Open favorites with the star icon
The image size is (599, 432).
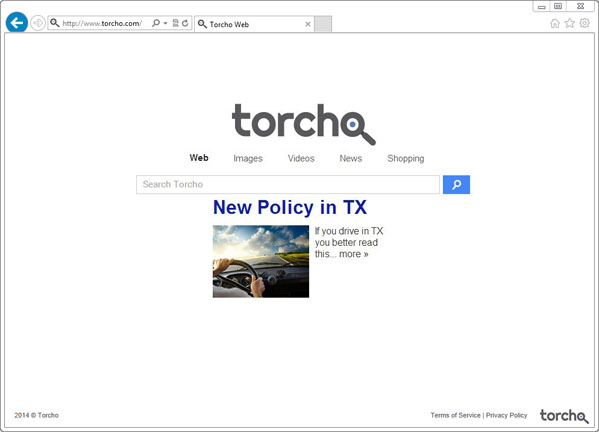tap(570, 23)
